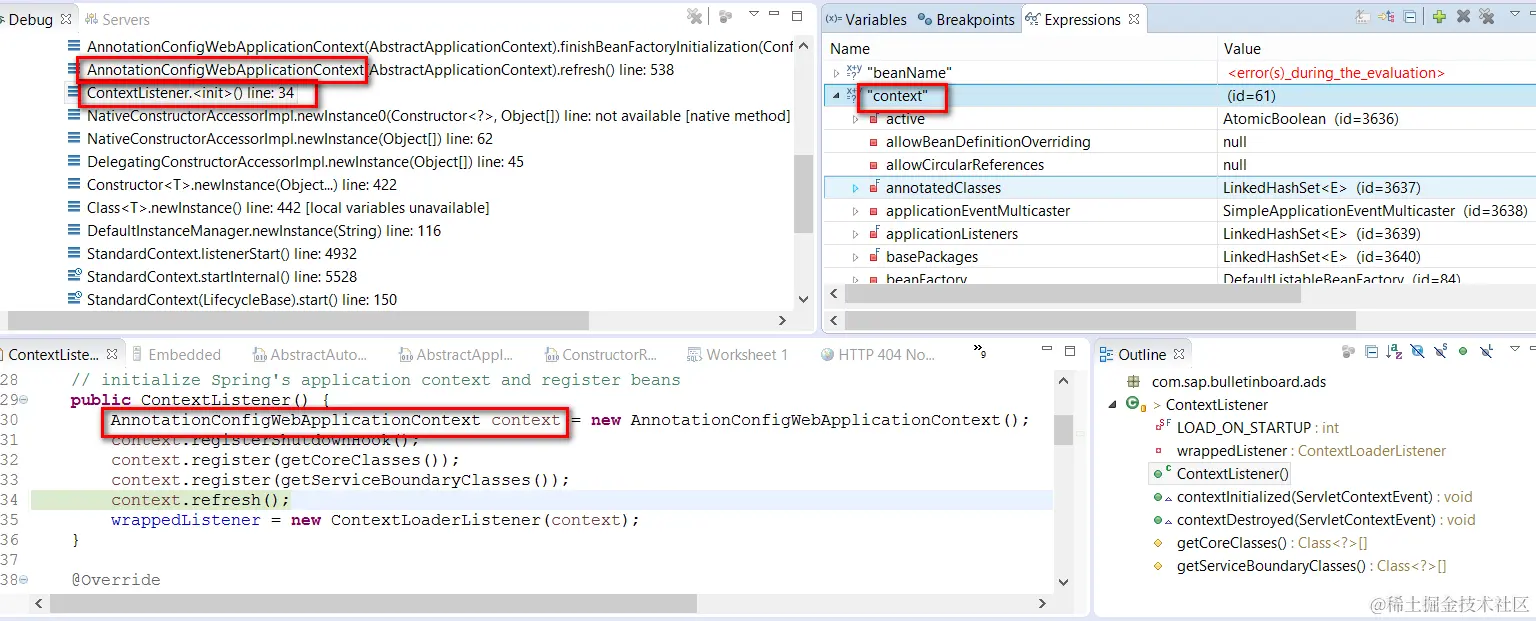
Task: Toggle alphabetical Sort in Outline toolbar
Action: pos(1394,352)
